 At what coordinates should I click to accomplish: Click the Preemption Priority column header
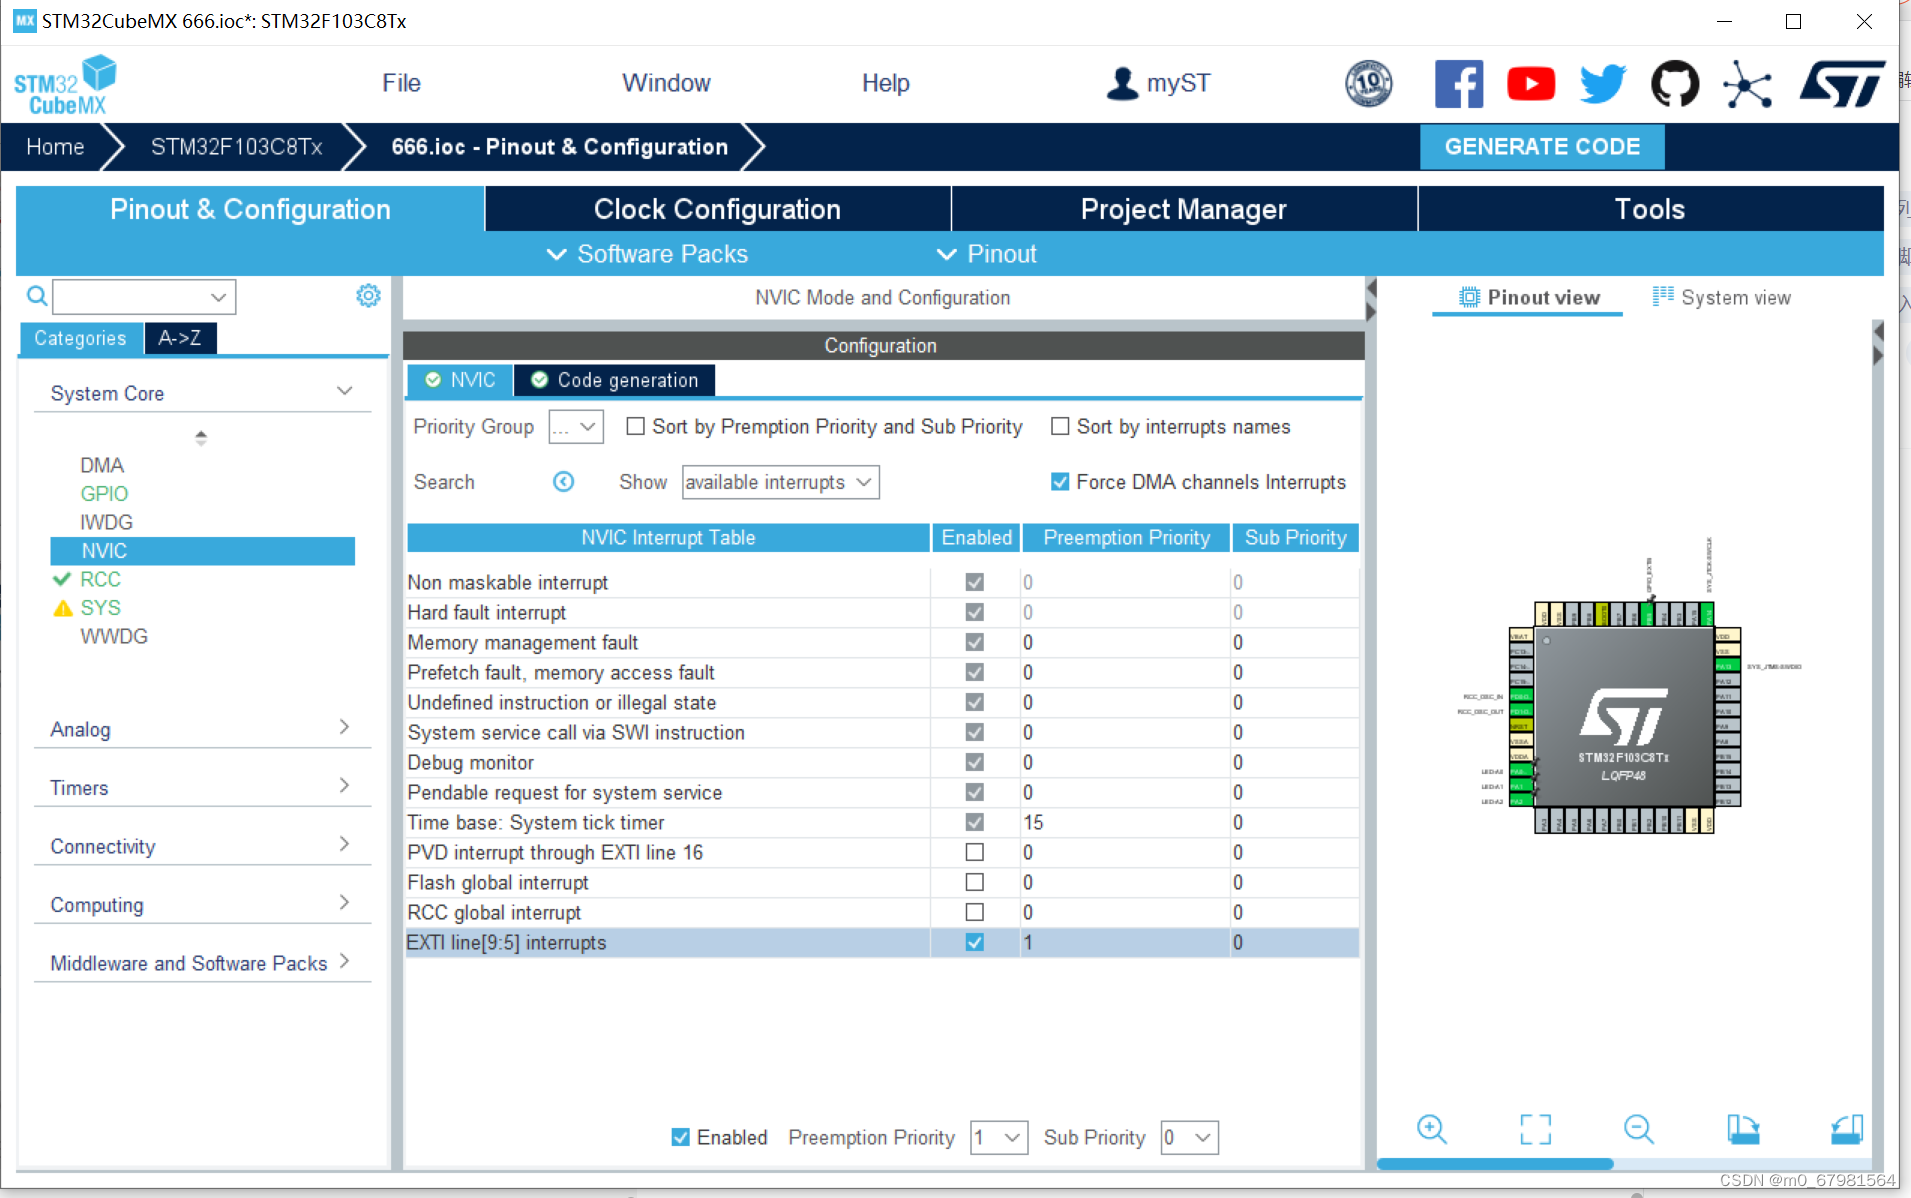click(1126, 538)
